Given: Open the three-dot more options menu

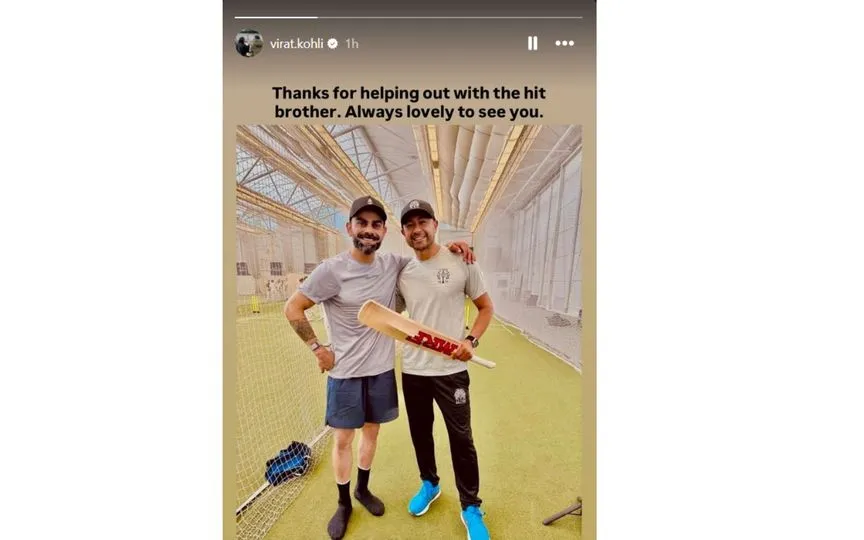Looking at the screenshot, I should coord(565,43).
